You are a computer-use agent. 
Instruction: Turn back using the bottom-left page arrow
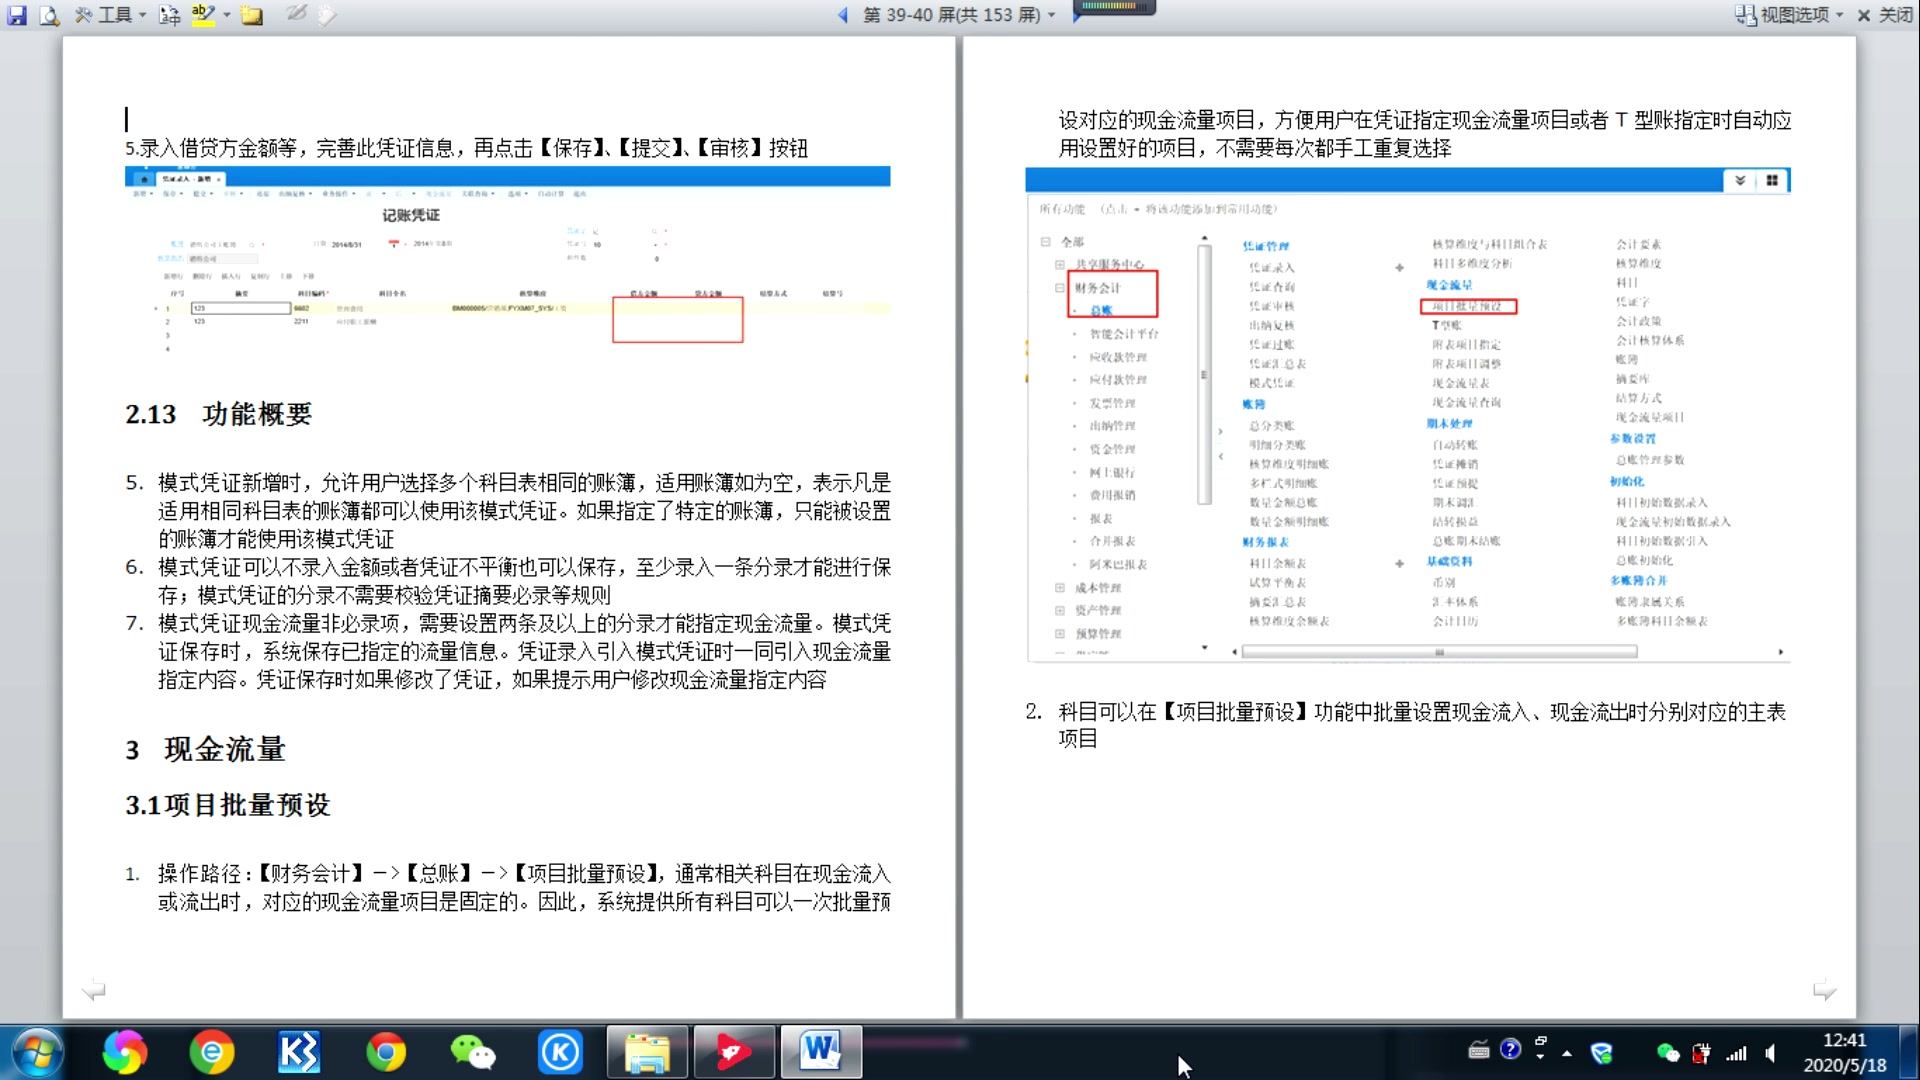93,990
